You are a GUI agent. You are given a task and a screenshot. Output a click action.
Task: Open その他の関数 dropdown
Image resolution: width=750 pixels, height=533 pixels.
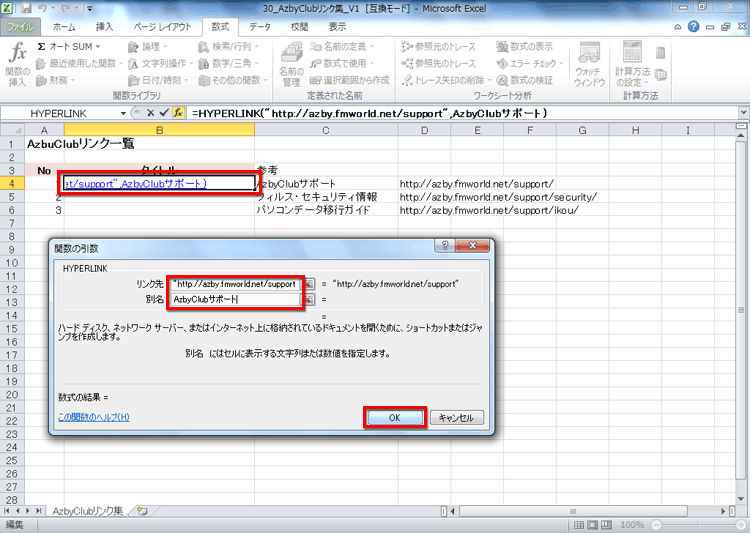click(233, 80)
